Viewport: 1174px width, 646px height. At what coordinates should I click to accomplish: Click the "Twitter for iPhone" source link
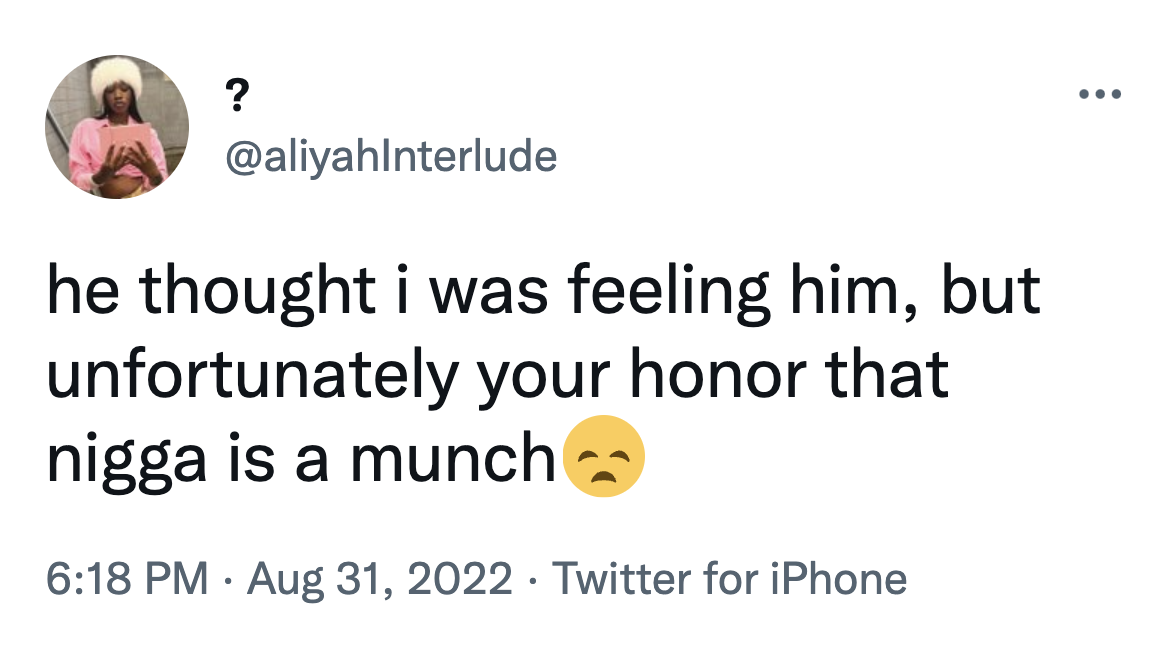click(x=729, y=579)
